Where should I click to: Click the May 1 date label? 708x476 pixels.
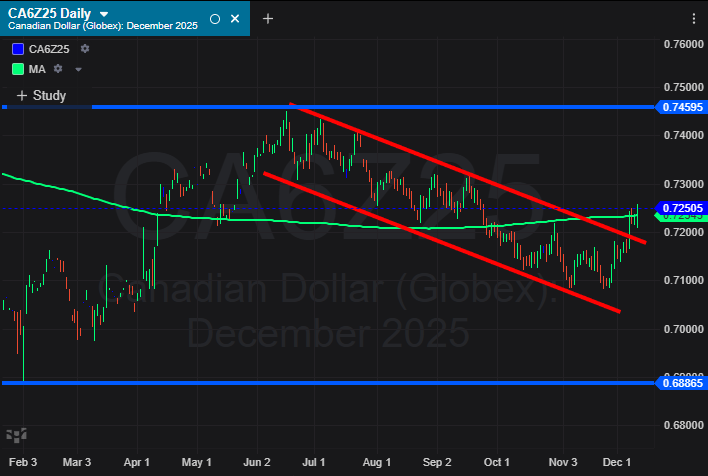pos(196,462)
